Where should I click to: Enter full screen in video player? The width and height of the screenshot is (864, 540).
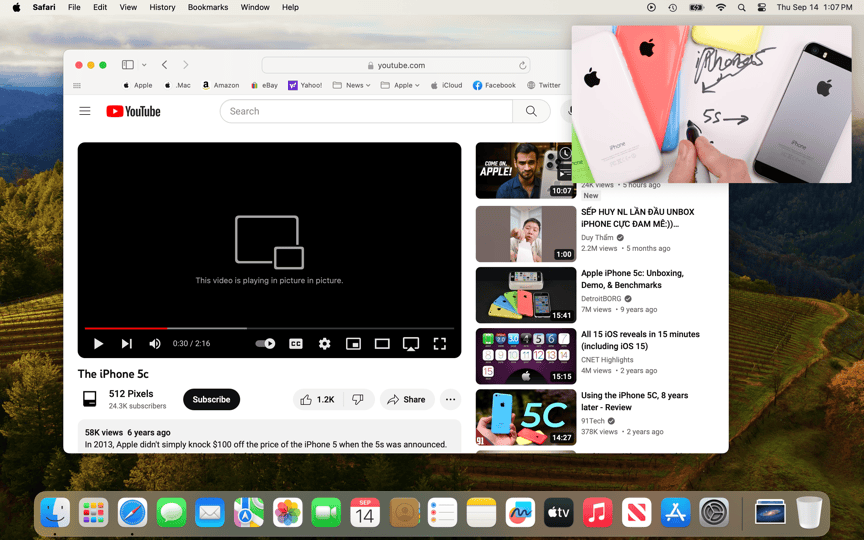439,344
